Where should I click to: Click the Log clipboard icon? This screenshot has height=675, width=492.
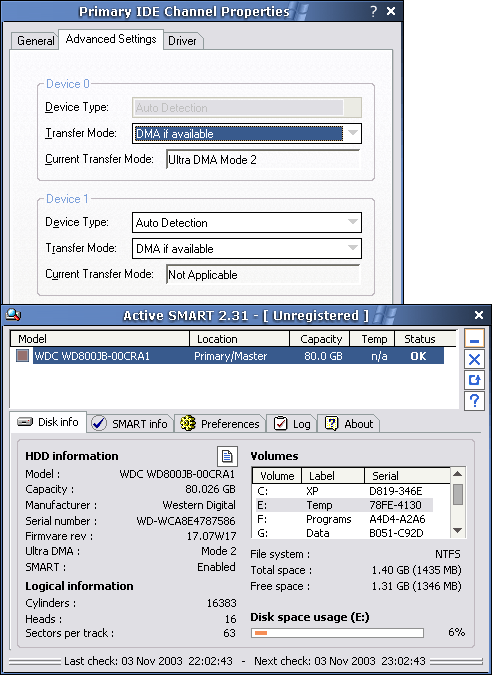(281, 424)
